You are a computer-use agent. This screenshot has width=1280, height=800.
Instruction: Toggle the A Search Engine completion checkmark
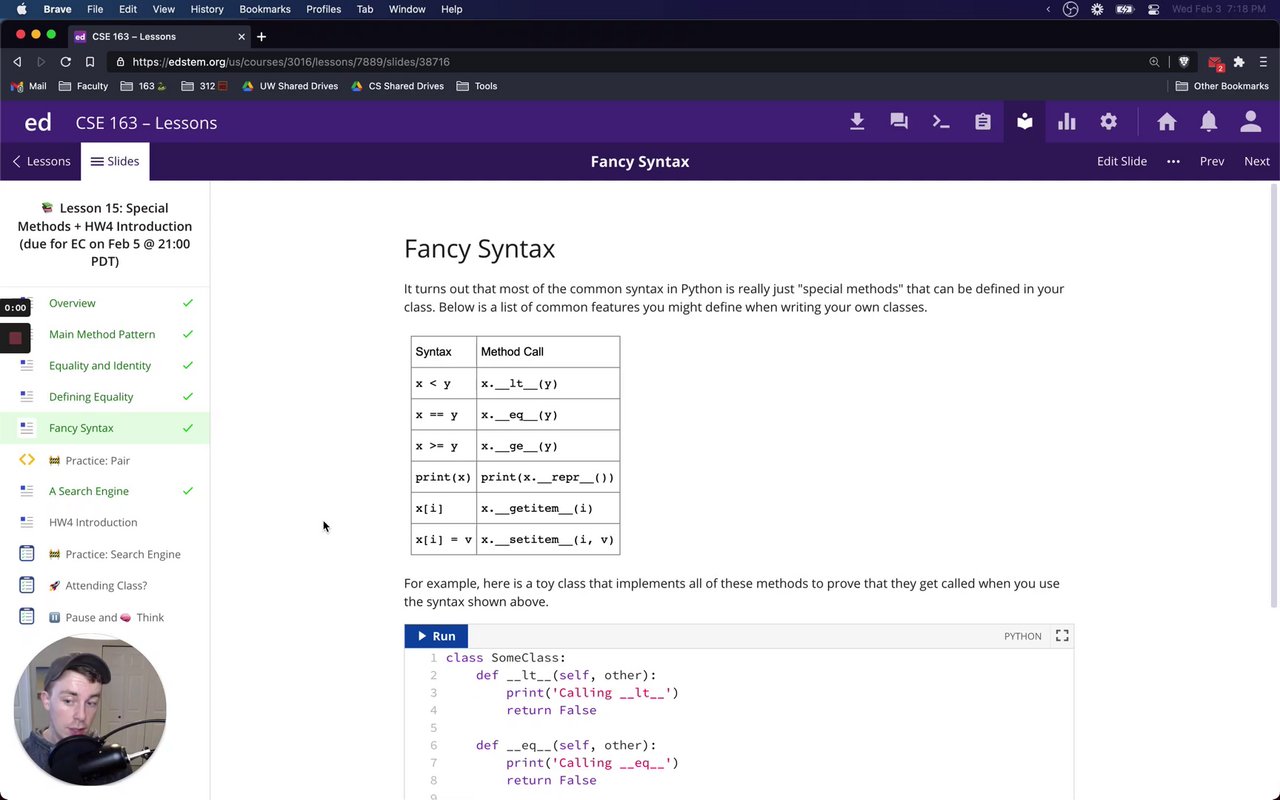(188, 491)
